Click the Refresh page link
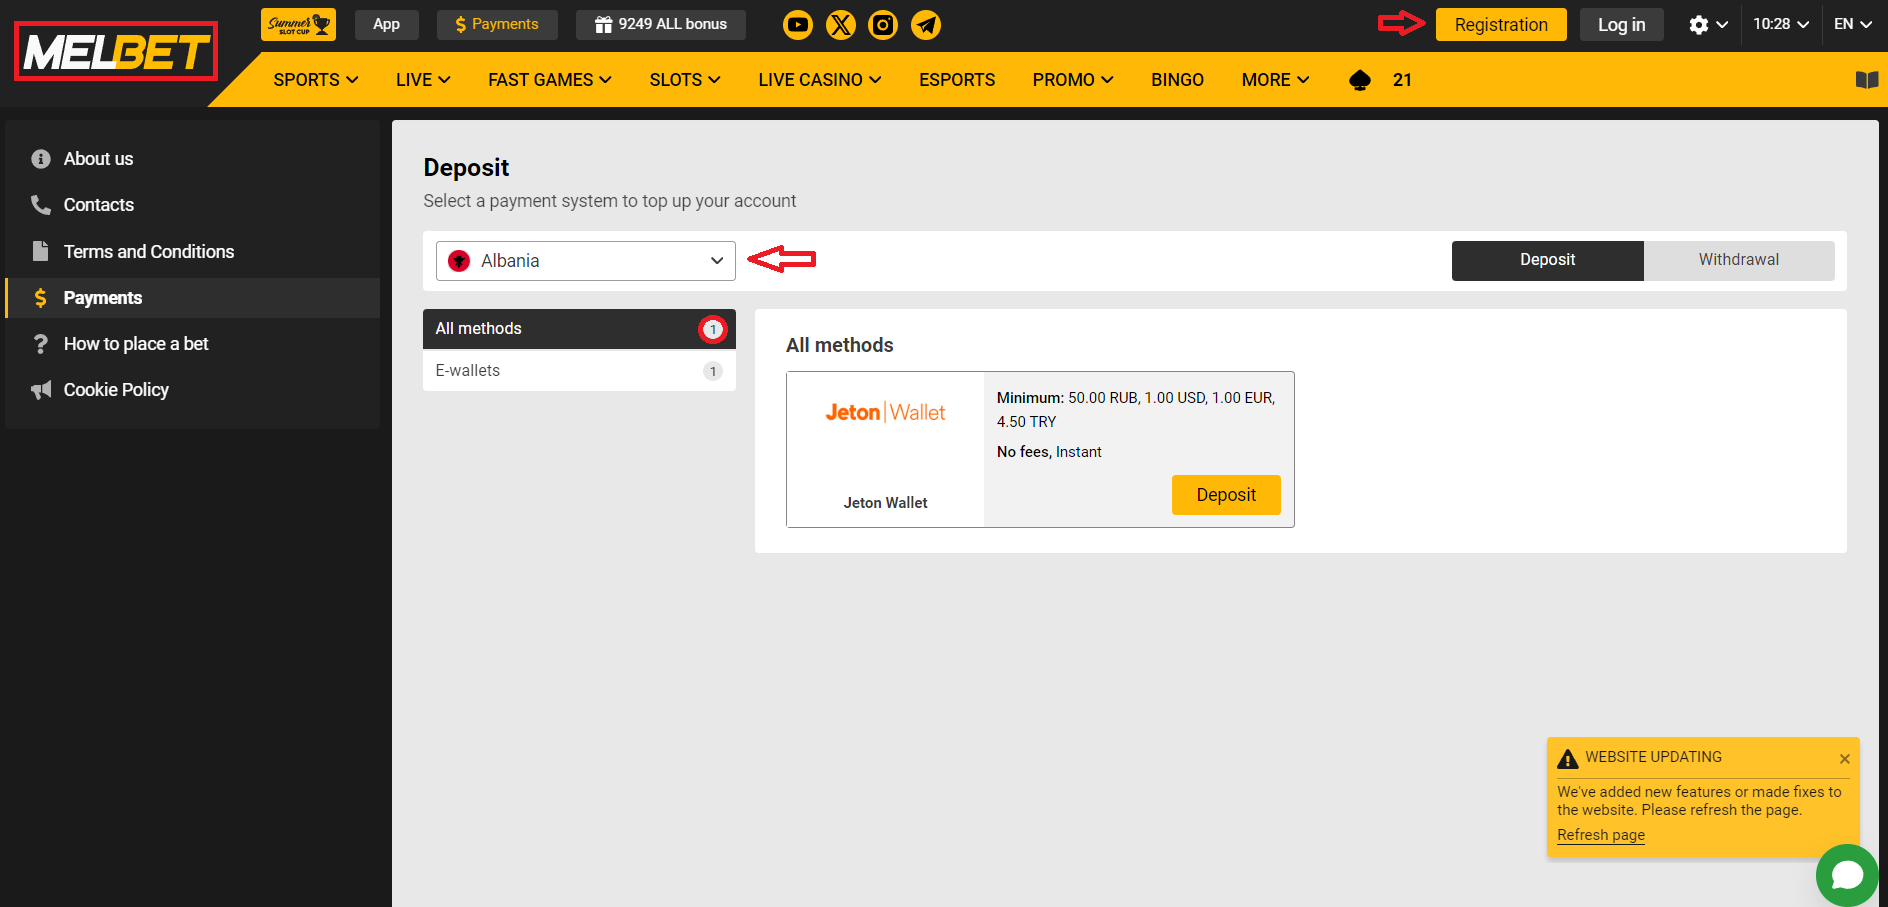Viewport: 1888px width, 907px height. point(1600,835)
